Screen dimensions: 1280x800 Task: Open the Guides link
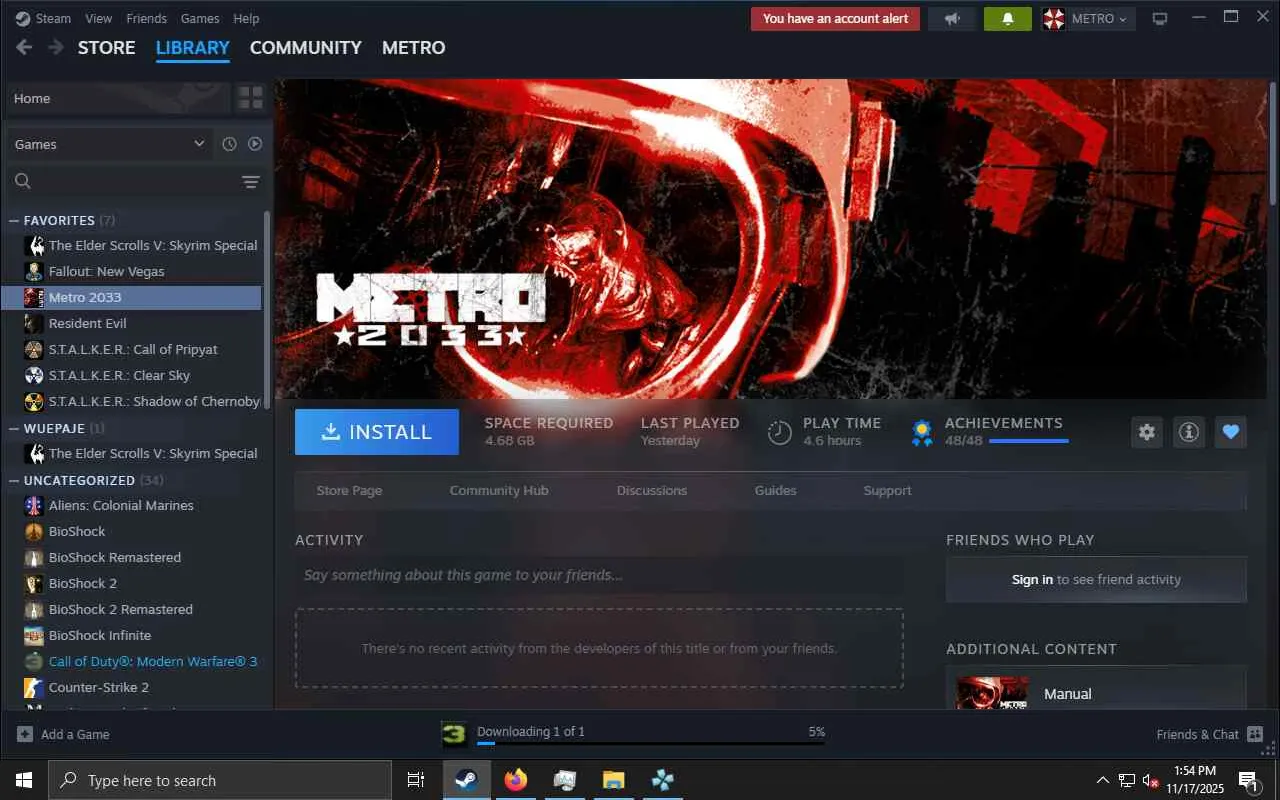pos(776,491)
